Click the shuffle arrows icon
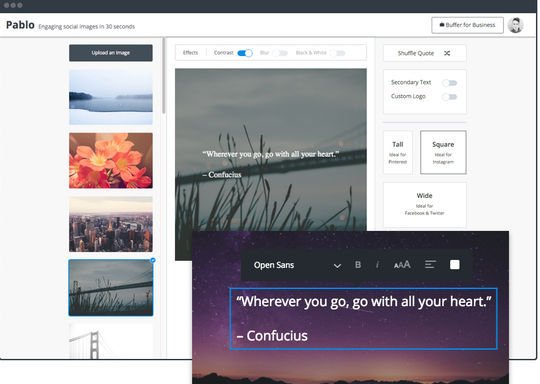This screenshot has height=384, width=540. [x=447, y=53]
